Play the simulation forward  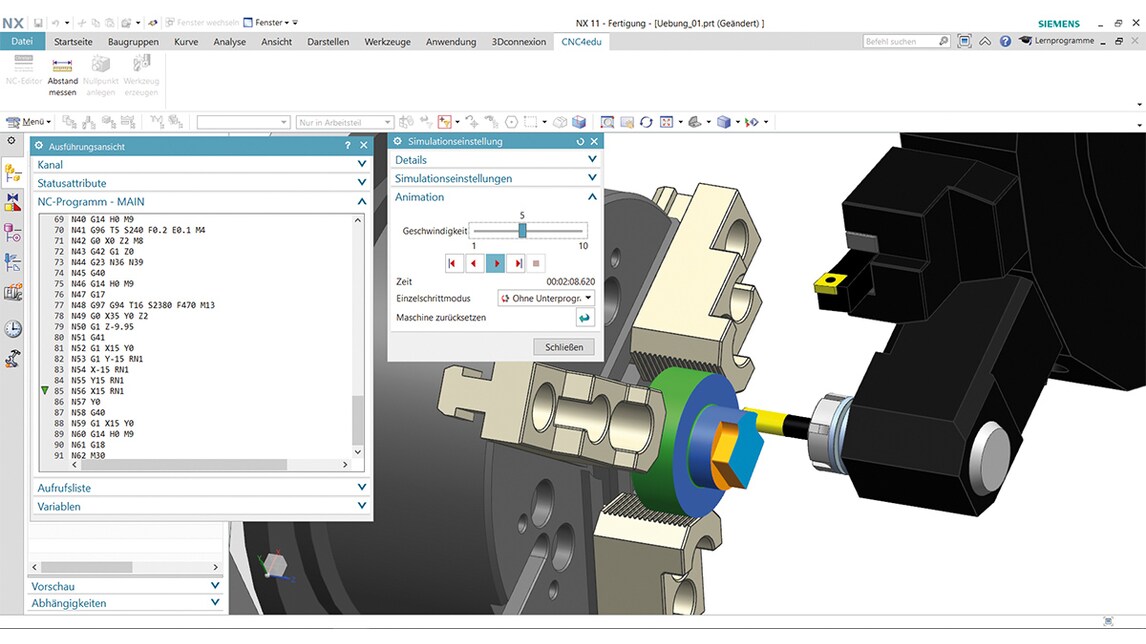[x=496, y=263]
